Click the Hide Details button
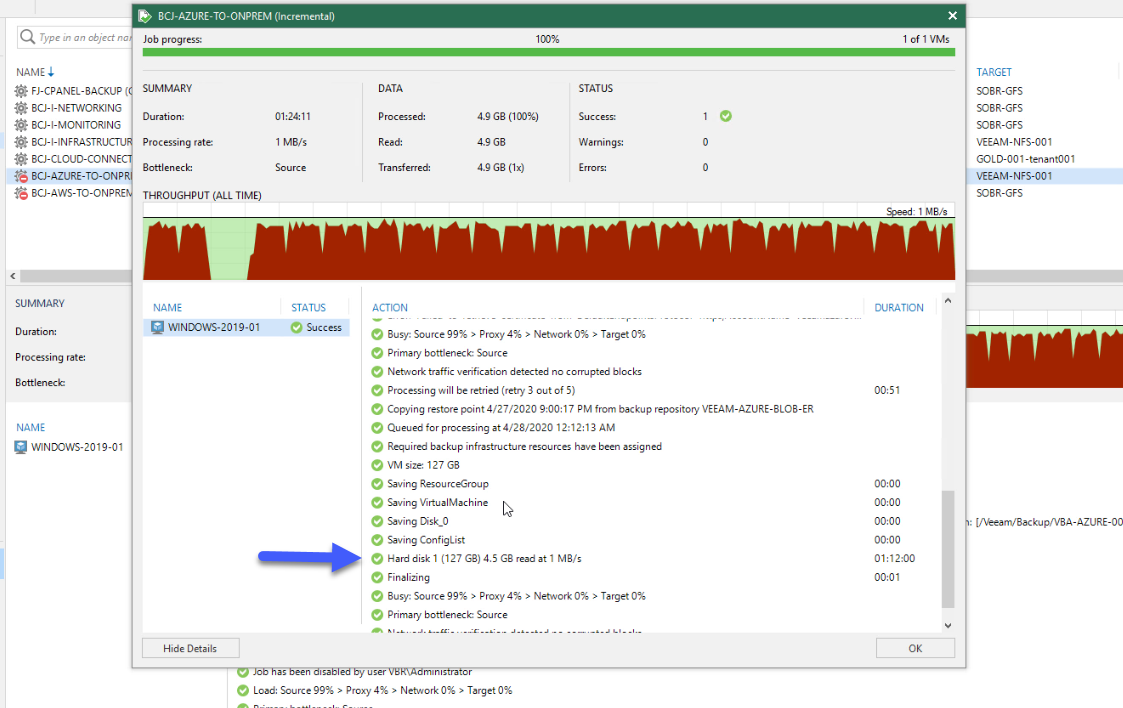The width and height of the screenshot is (1123, 708). click(x=191, y=648)
